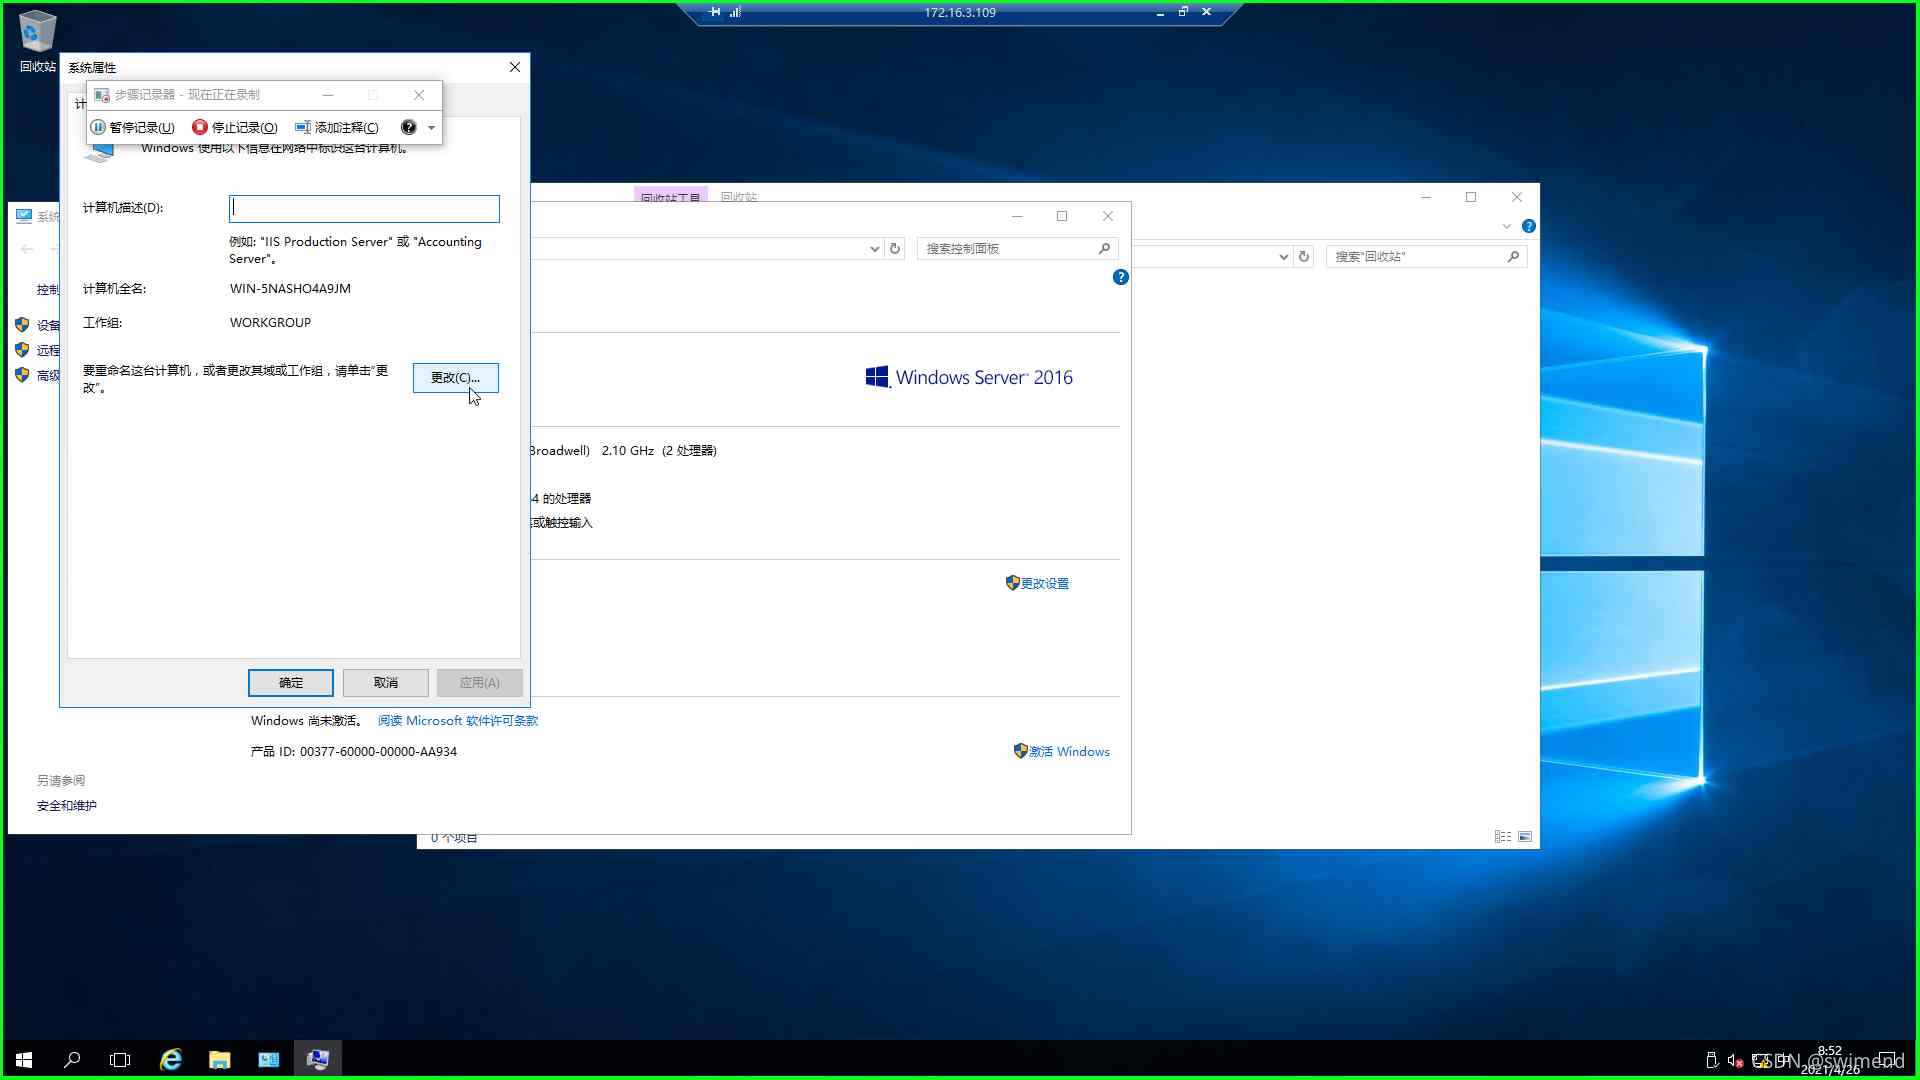Minimize the Recycle Bin window

click(1426, 197)
